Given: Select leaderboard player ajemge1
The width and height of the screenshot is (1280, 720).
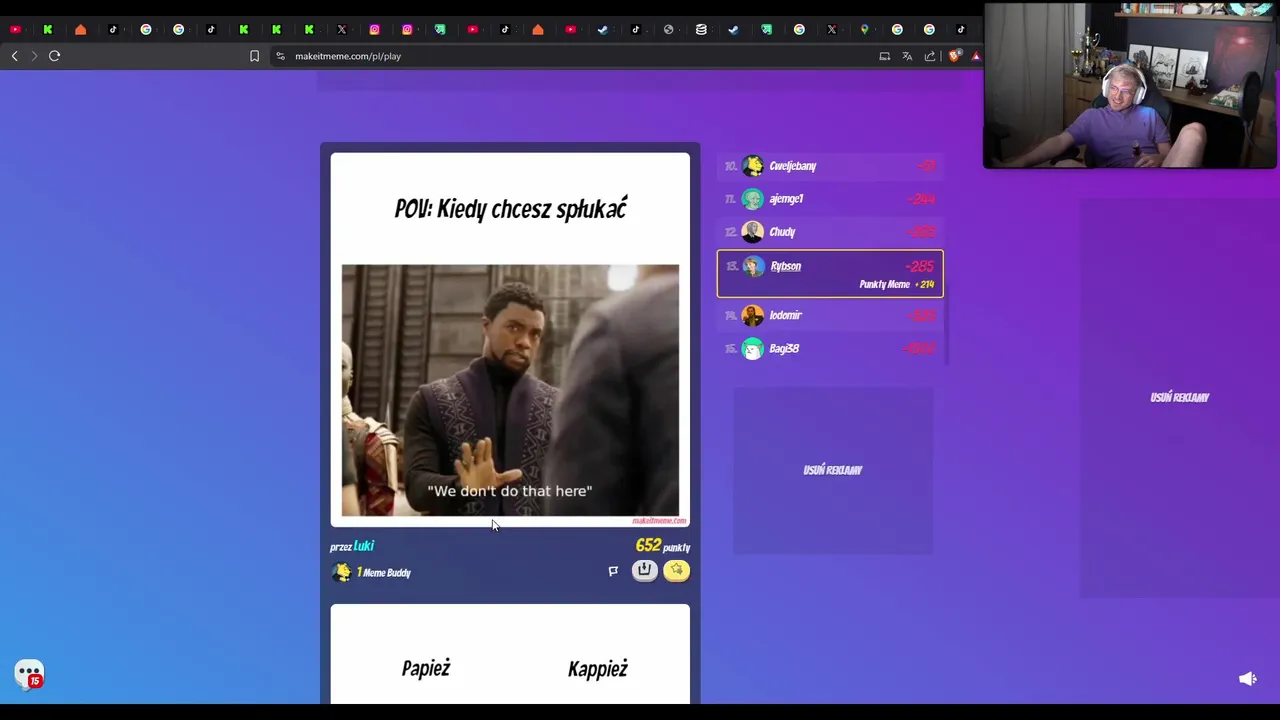Looking at the screenshot, I should click(x=830, y=199).
